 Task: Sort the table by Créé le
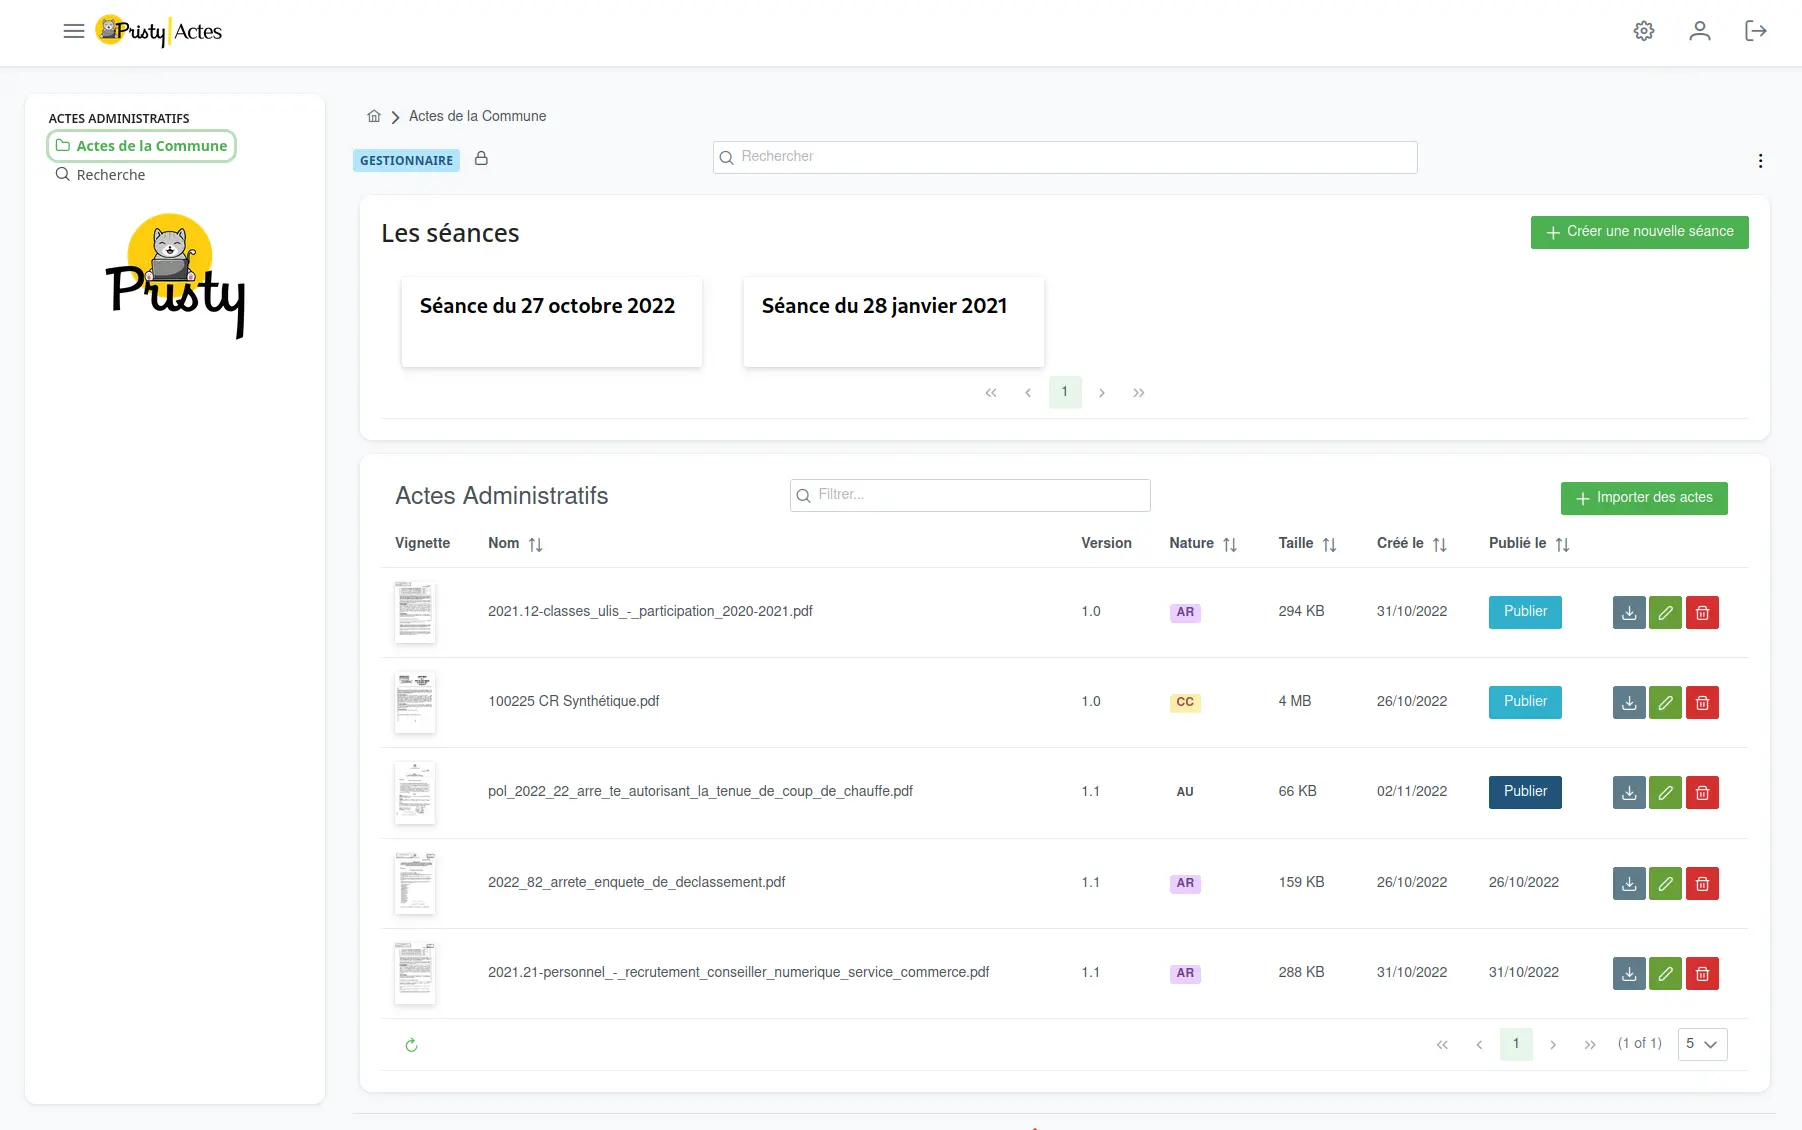(x=1439, y=544)
